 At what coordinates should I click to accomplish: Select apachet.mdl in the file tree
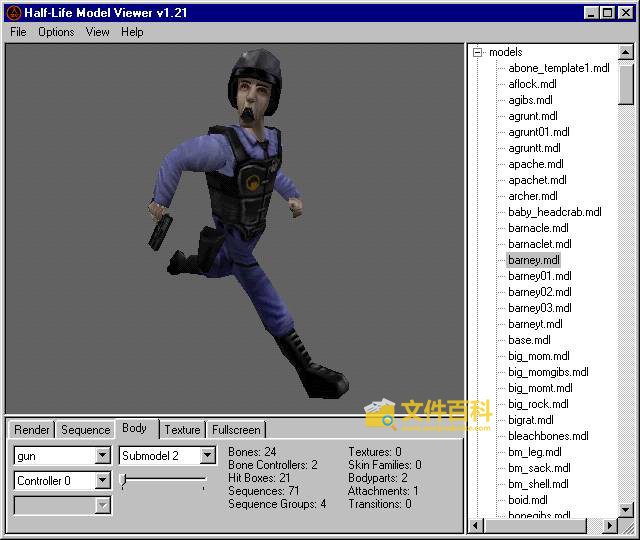537,180
